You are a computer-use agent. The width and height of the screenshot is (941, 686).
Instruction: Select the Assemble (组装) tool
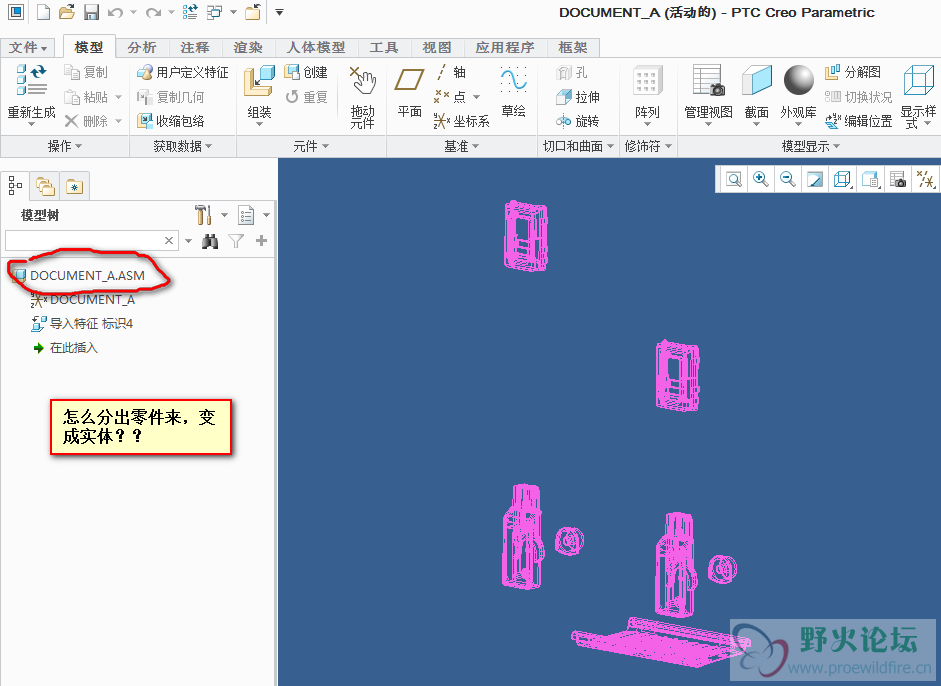[259, 96]
